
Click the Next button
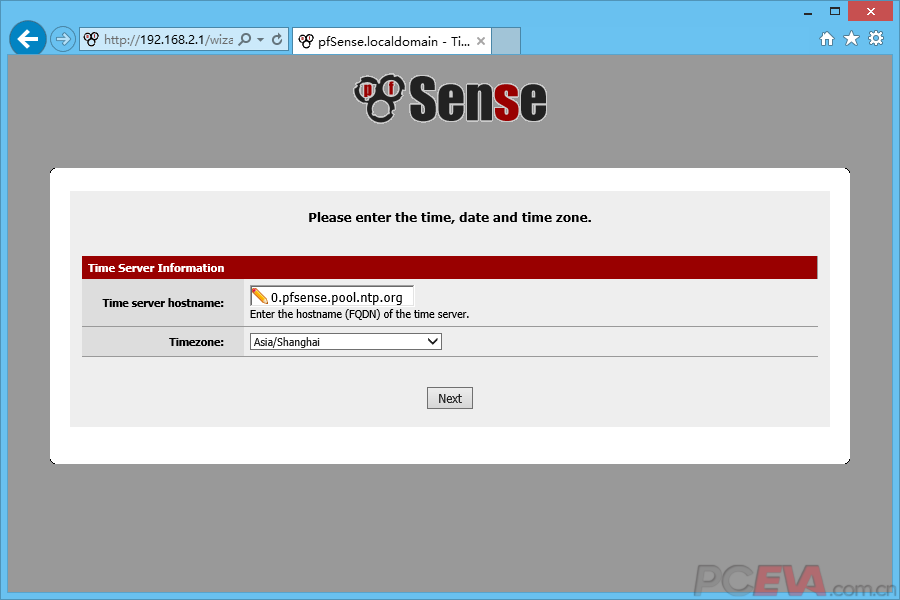point(450,398)
